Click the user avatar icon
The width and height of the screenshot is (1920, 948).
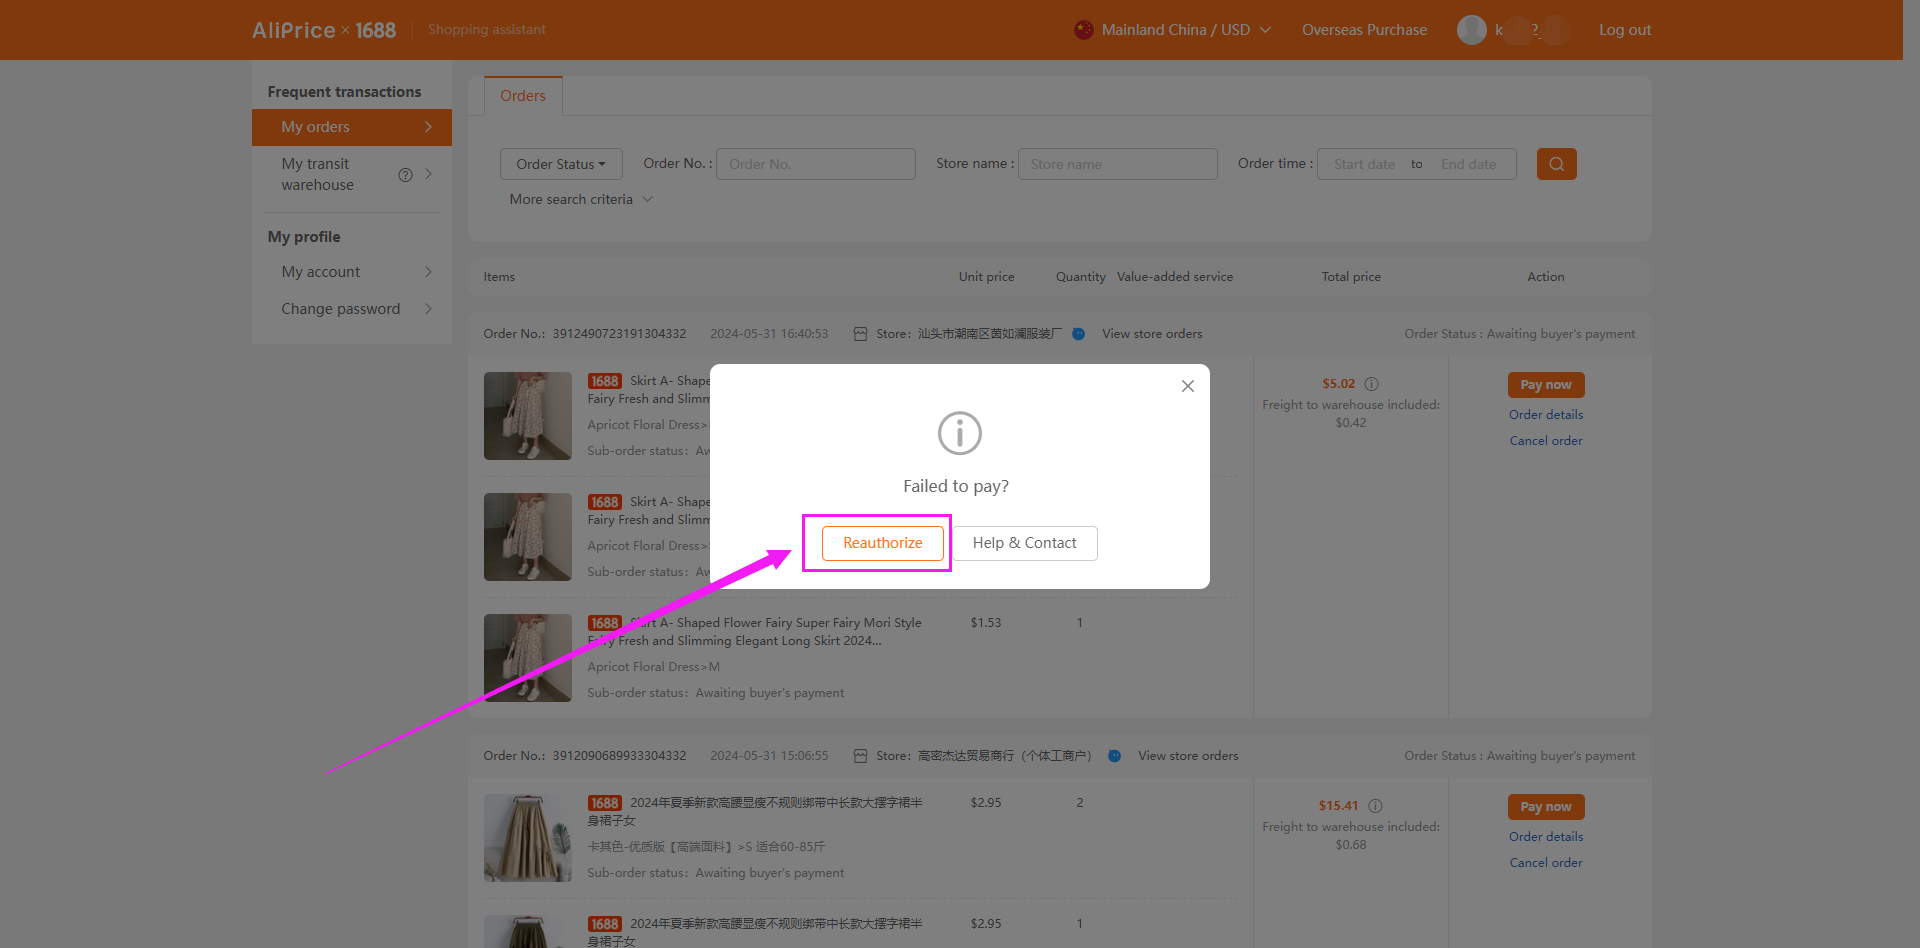(x=1471, y=30)
